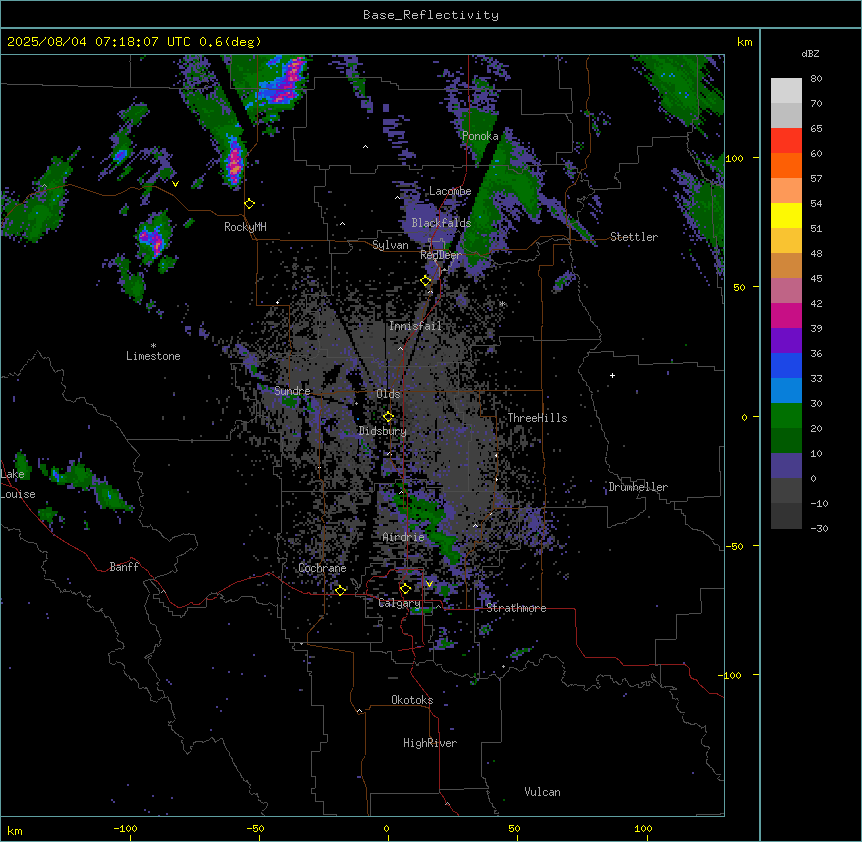Click the Calgary city label
Screen dimensions: 862x842
pyautogui.click(x=399, y=603)
